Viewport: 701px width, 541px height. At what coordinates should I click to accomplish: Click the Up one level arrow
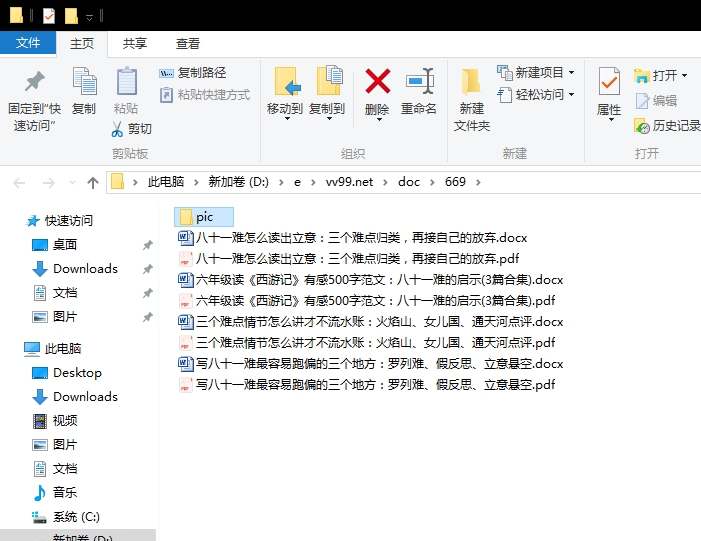tap(93, 182)
